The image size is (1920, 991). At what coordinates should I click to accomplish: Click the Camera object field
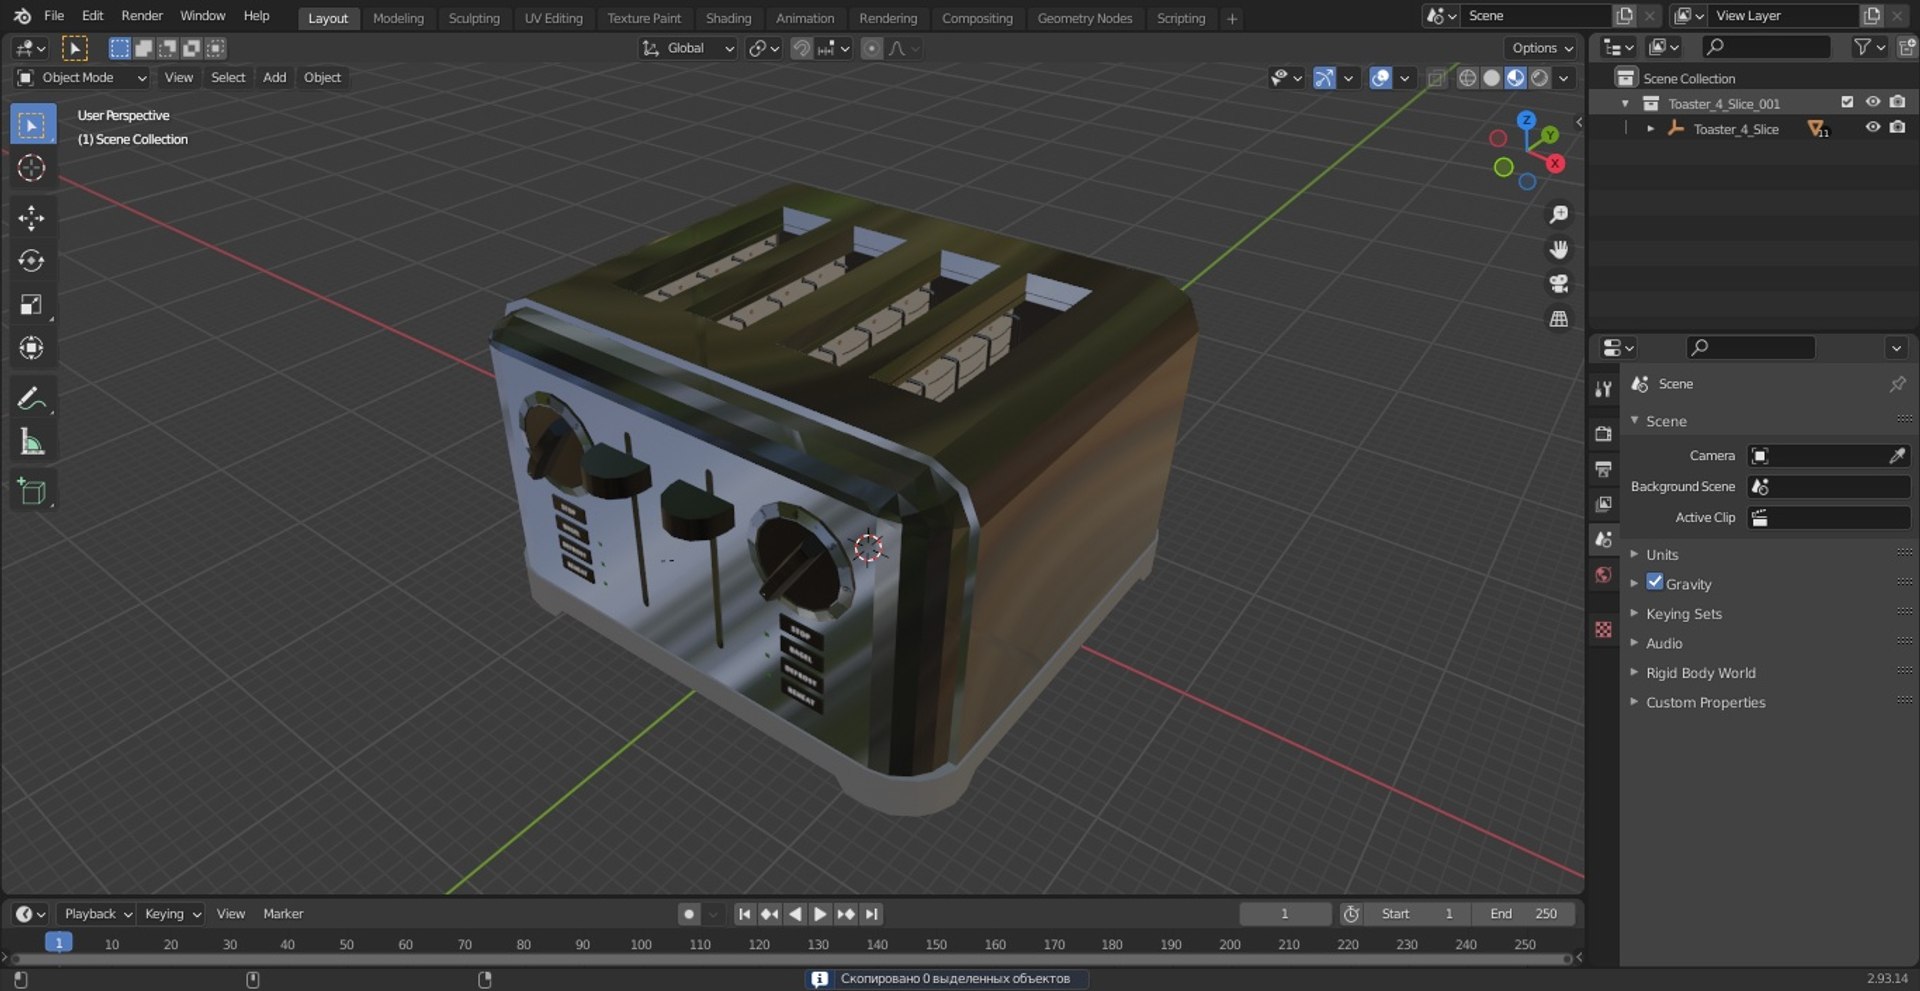[x=1829, y=456]
